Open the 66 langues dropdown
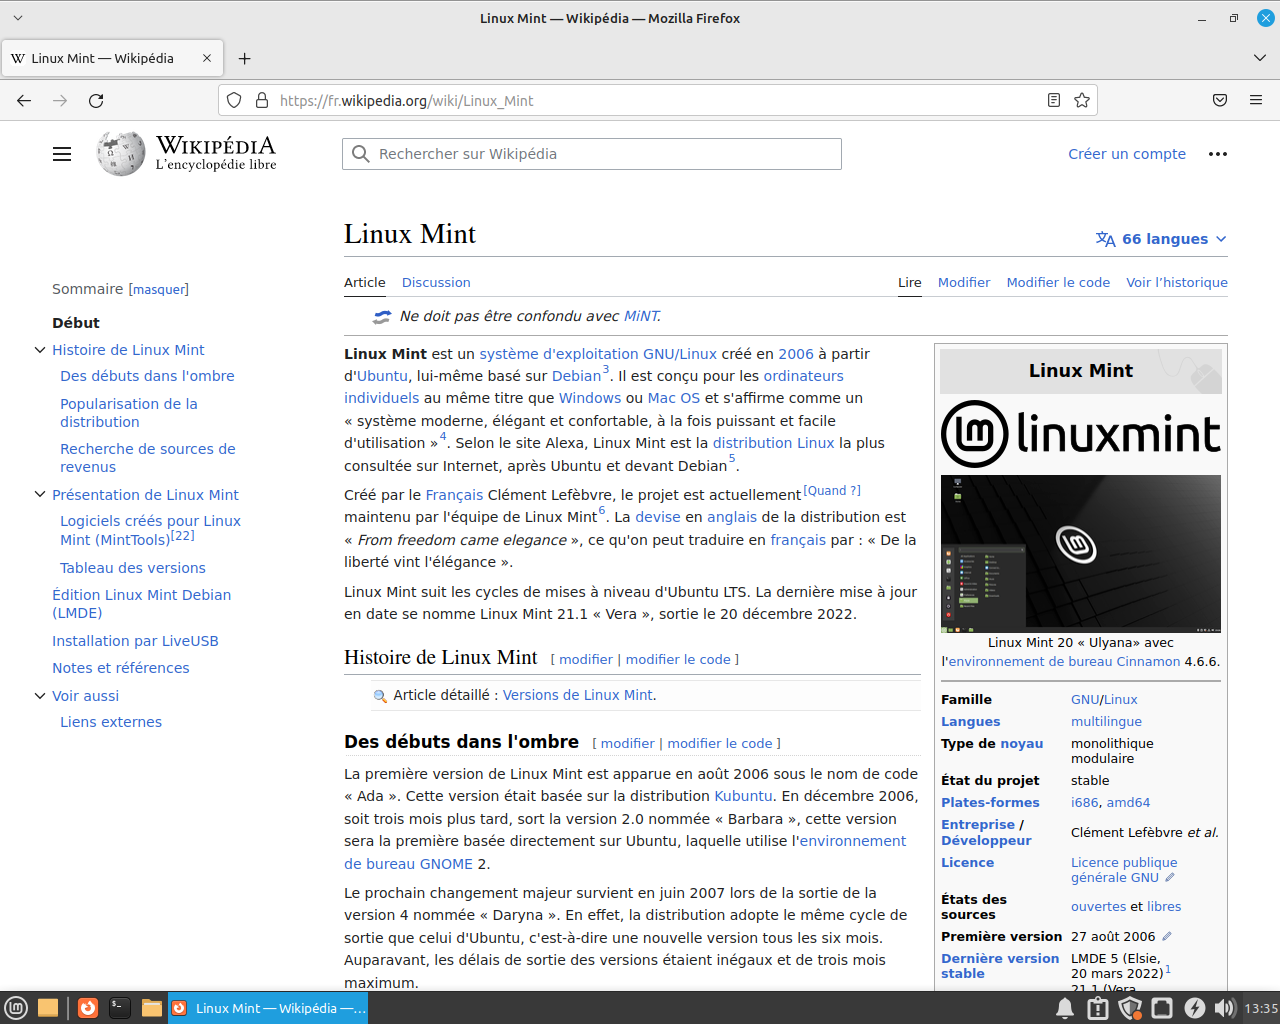1280x1024 pixels. 1162,239
